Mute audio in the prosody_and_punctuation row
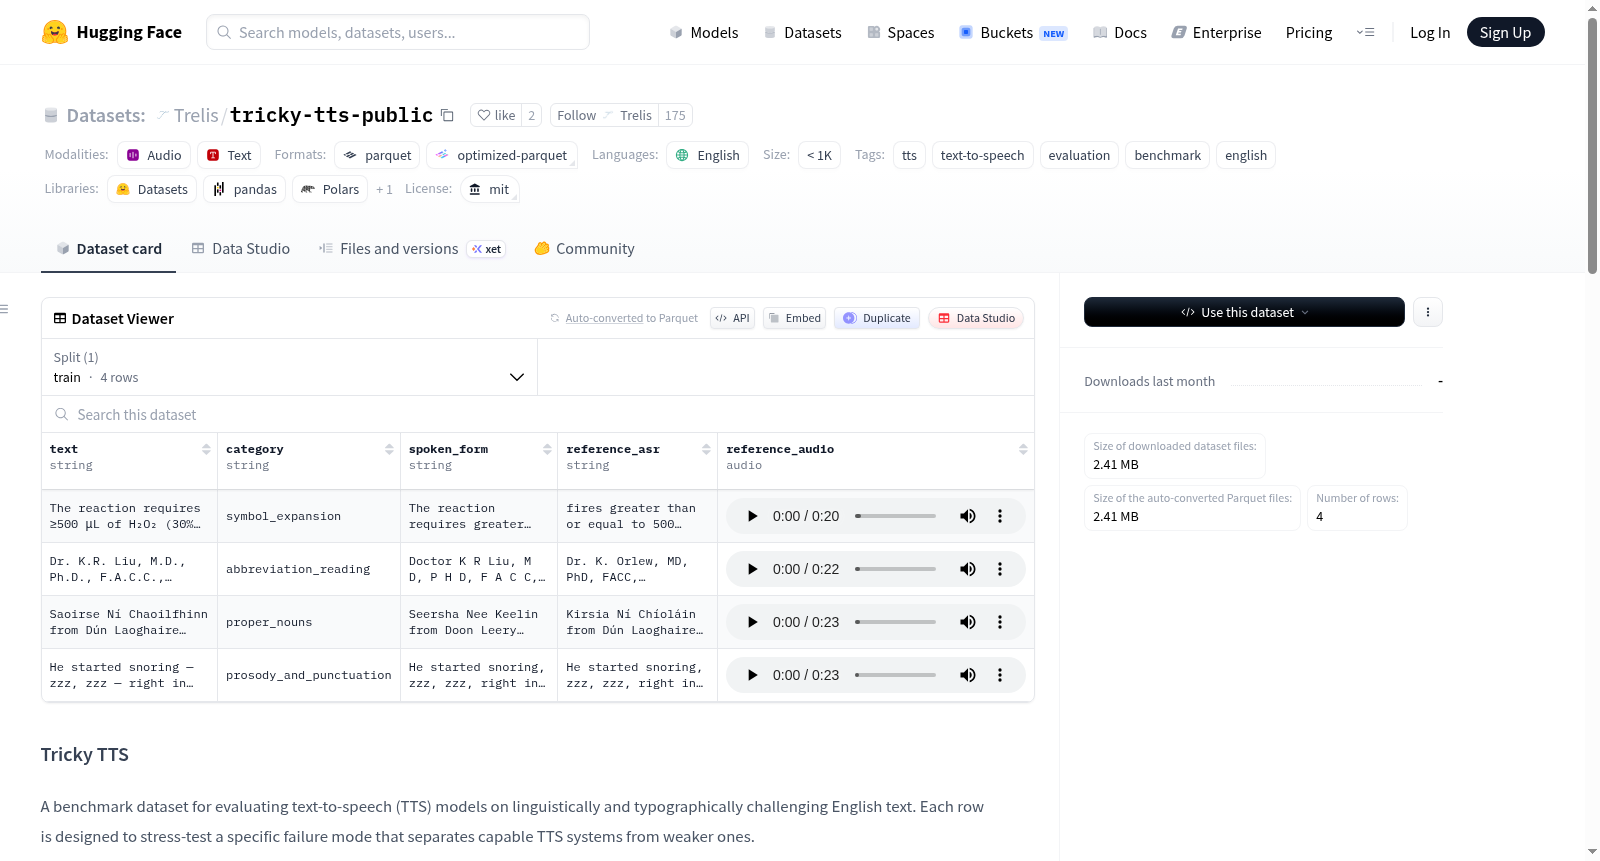 [968, 675]
